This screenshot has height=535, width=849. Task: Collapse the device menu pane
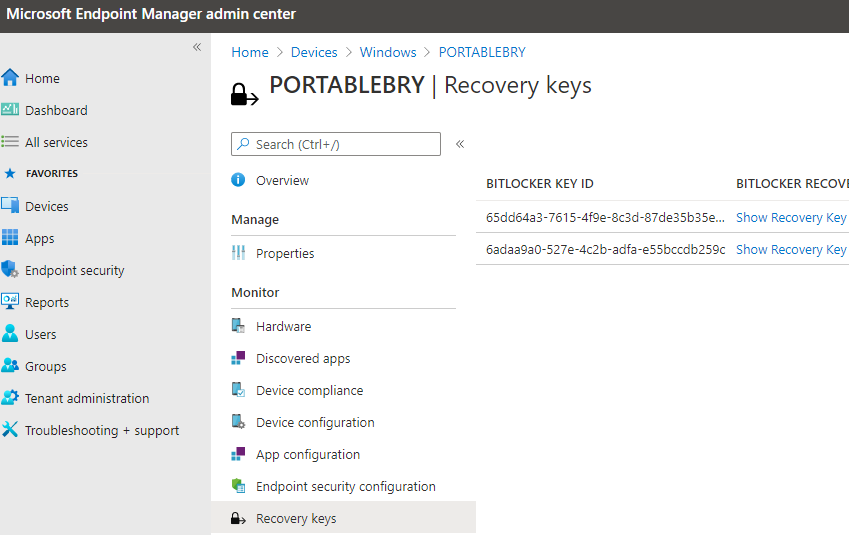coord(460,144)
